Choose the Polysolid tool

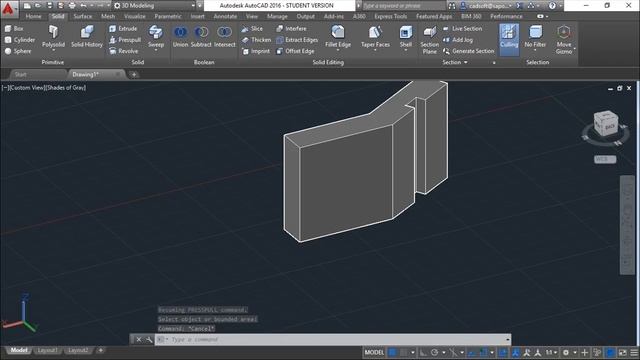pyautogui.click(x=53, y=36)
